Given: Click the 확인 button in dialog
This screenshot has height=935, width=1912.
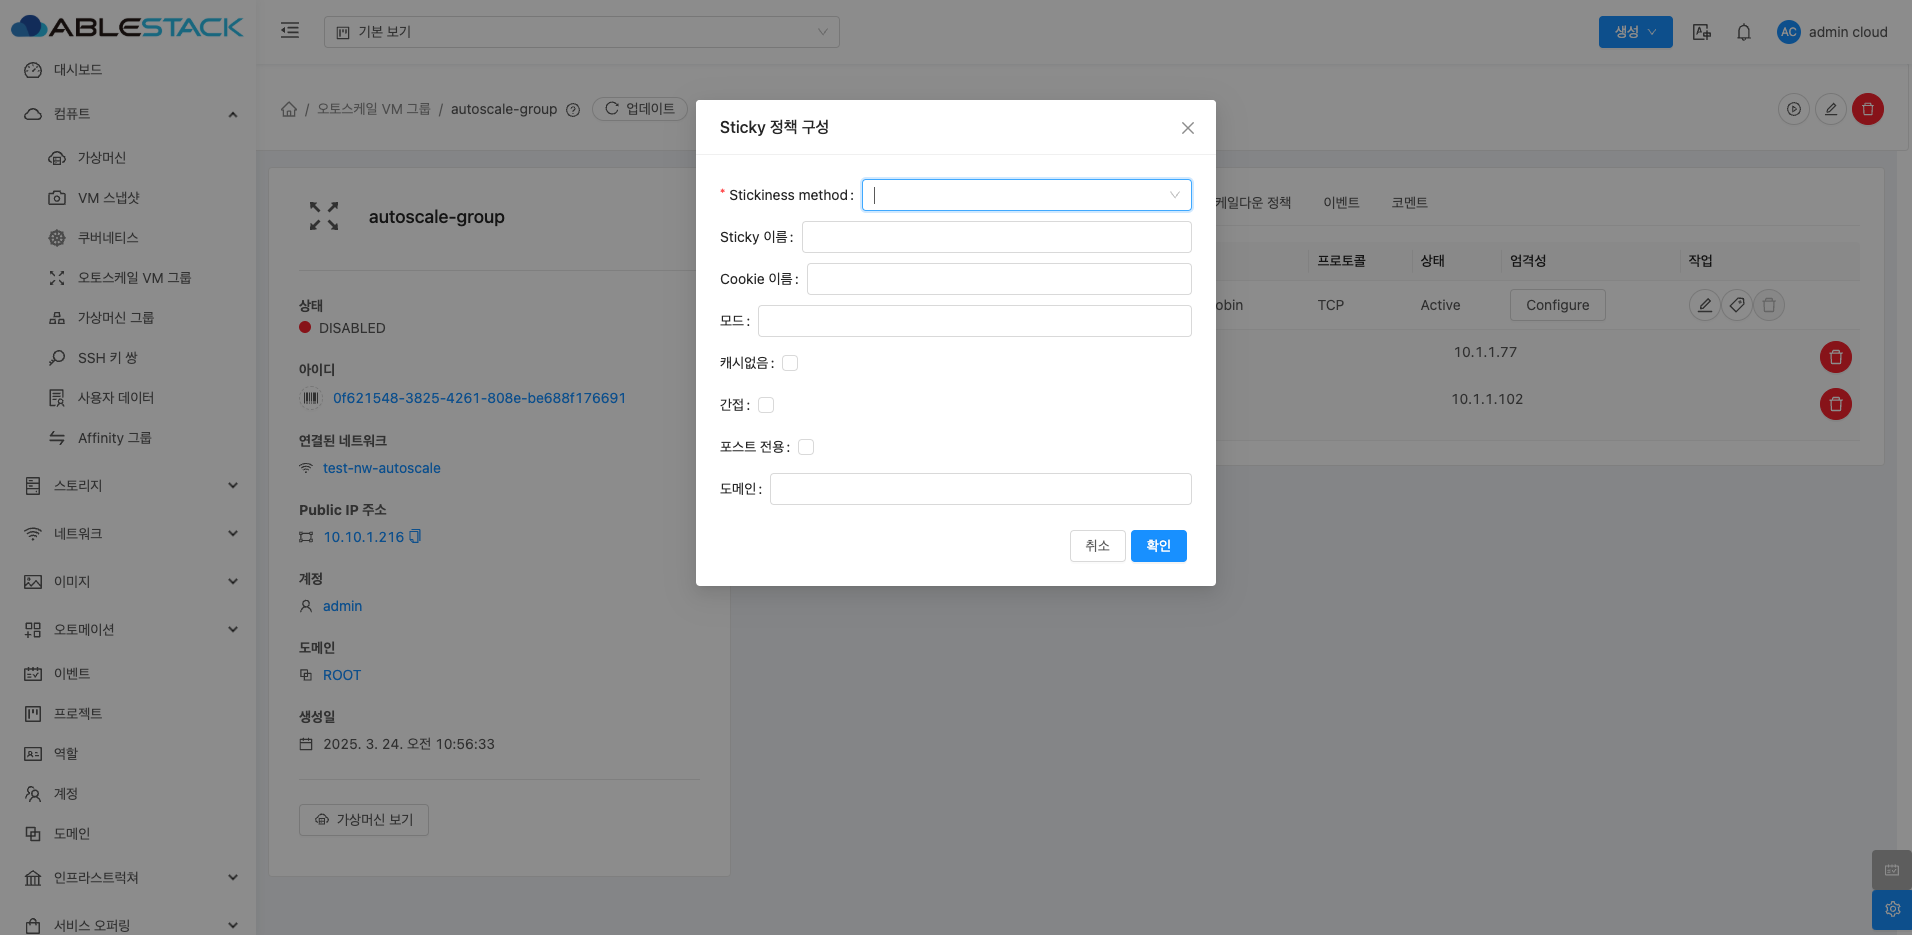Looking at the screenshot, I should coord(1158,546).
